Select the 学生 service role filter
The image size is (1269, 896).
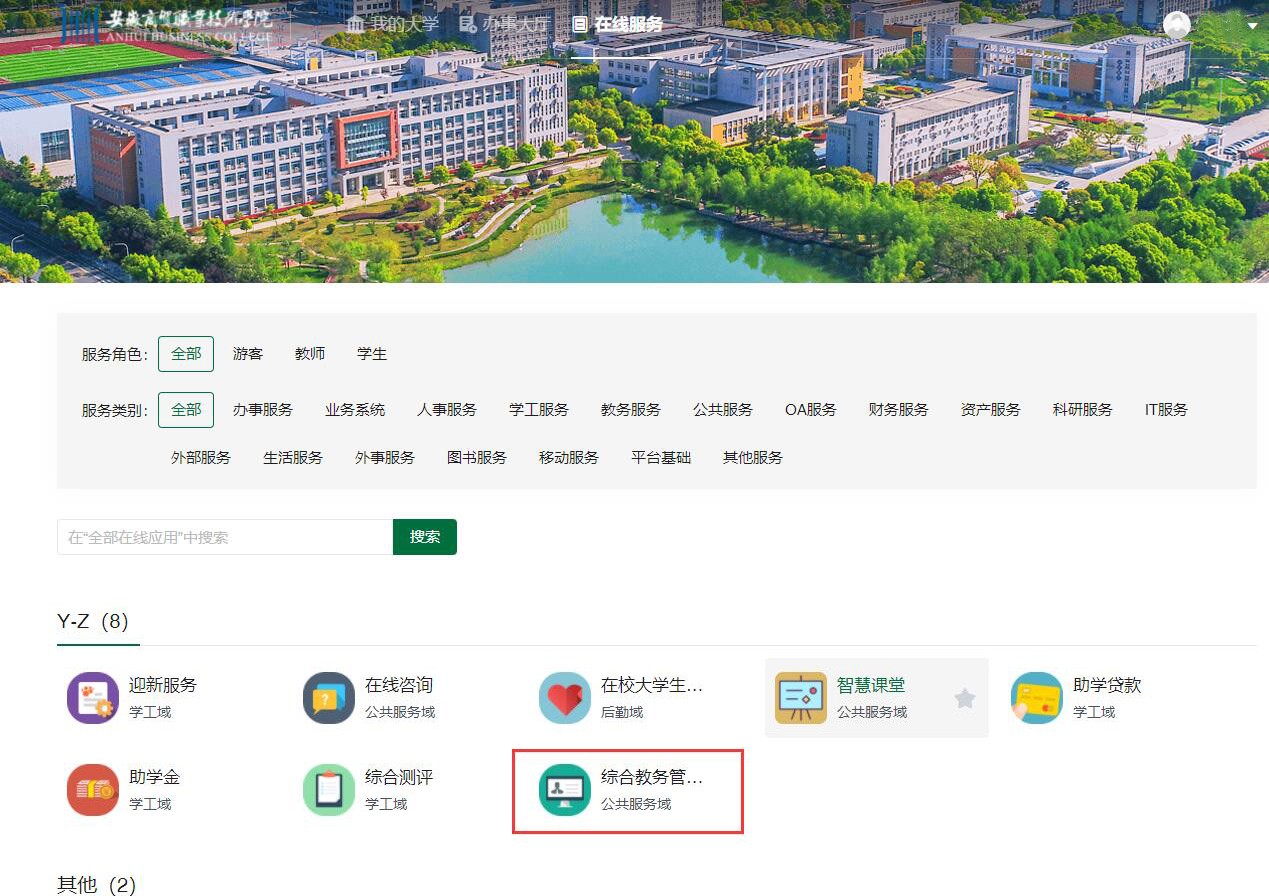(x=371, y=353)
